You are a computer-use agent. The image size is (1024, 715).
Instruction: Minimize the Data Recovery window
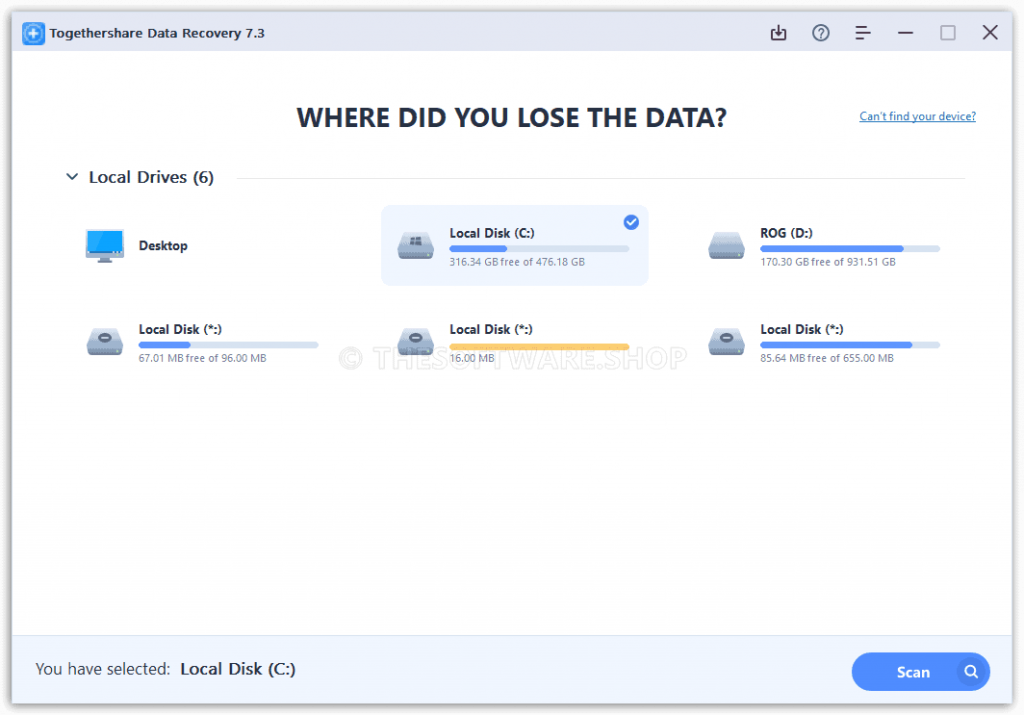(x=905, y=33)
